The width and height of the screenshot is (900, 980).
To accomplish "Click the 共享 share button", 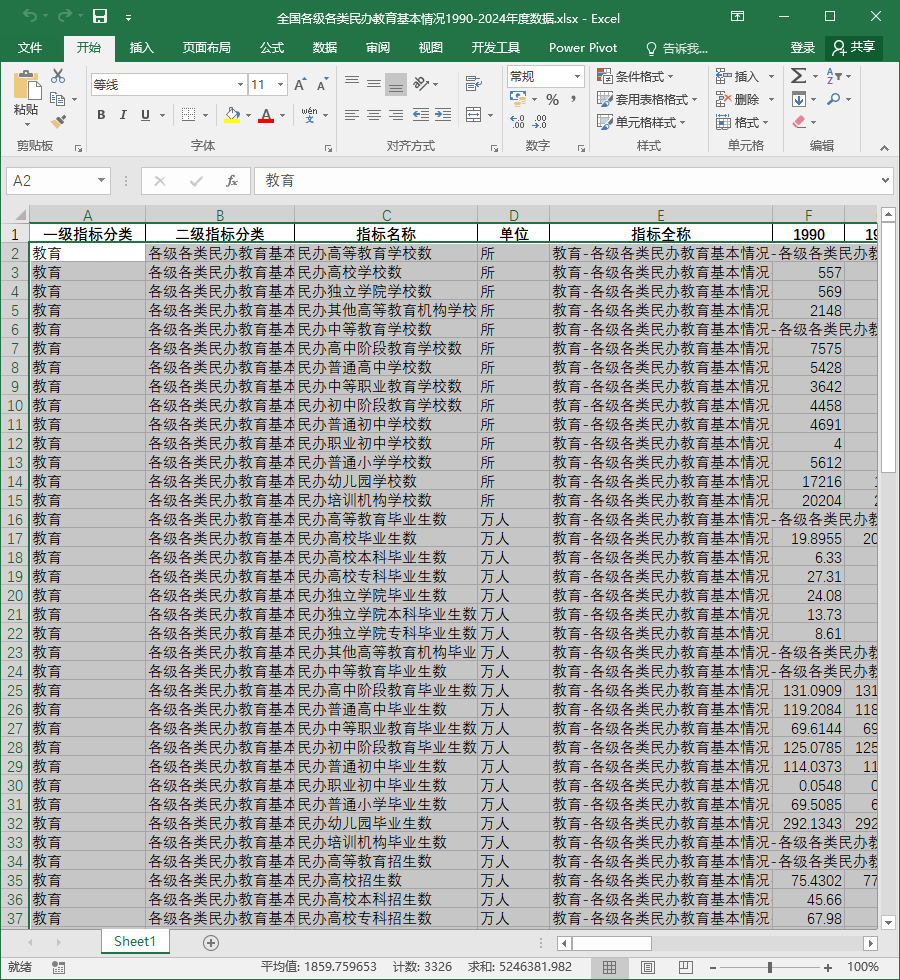I will [x=854, y=48].
